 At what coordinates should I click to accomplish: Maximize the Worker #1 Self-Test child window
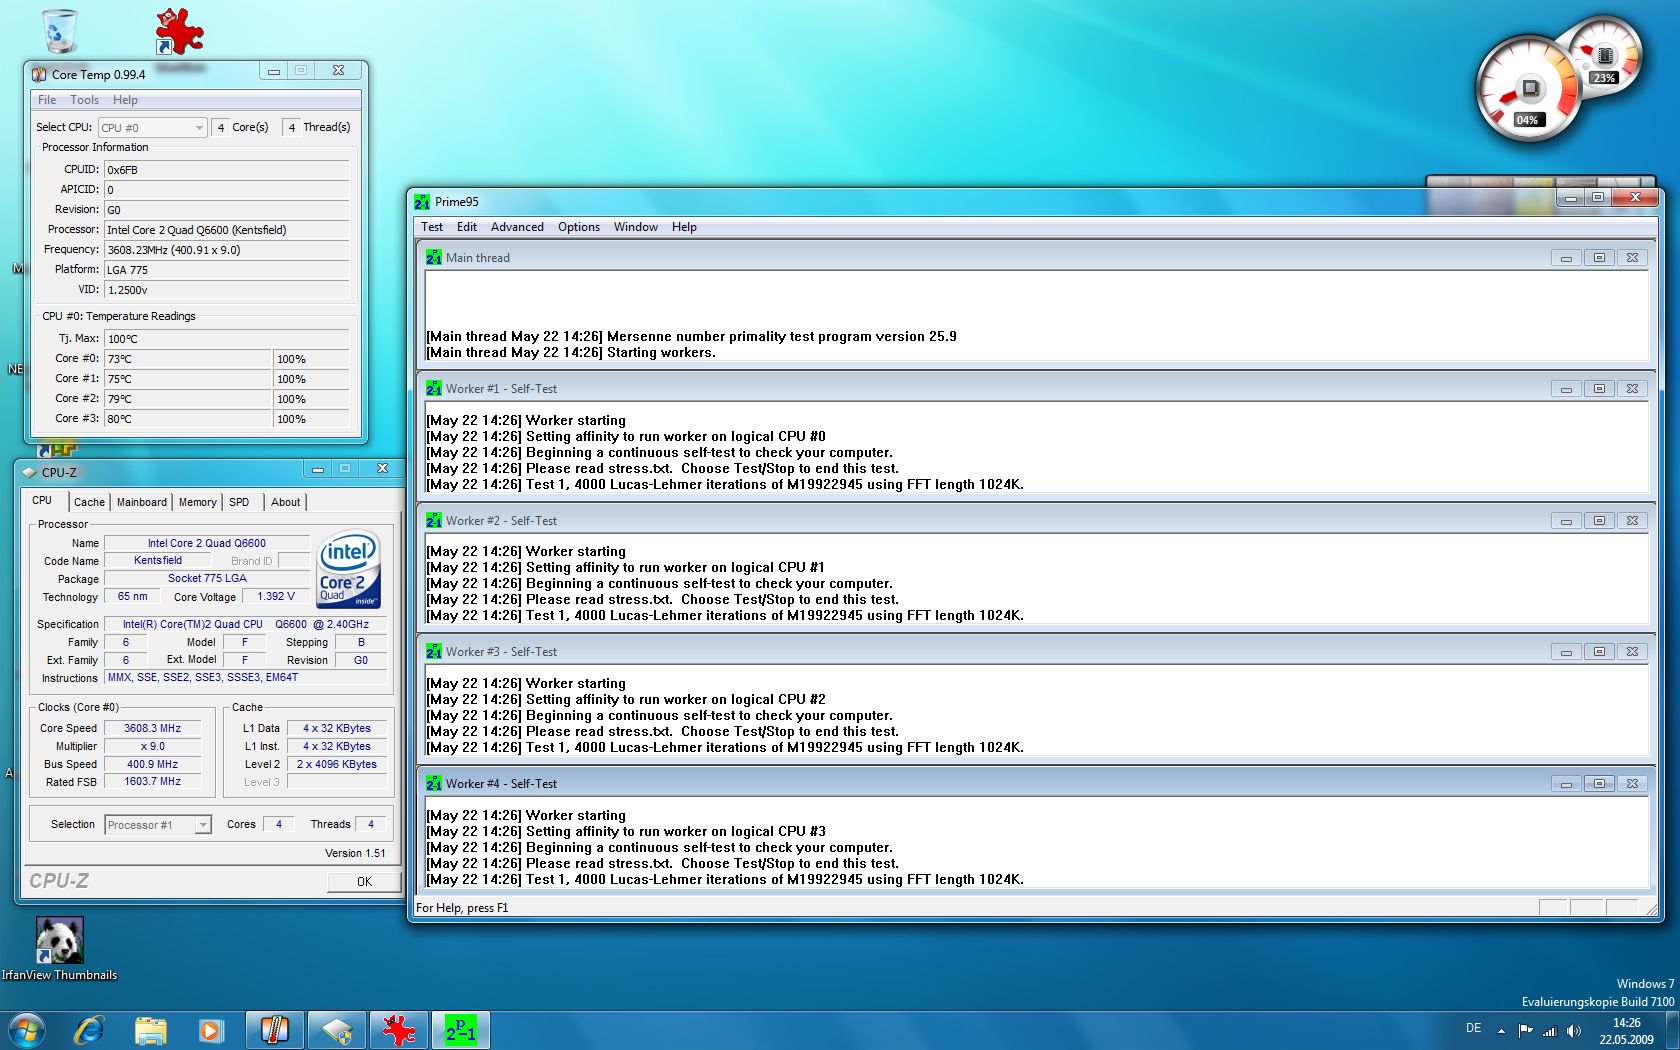coord(1599,389)
